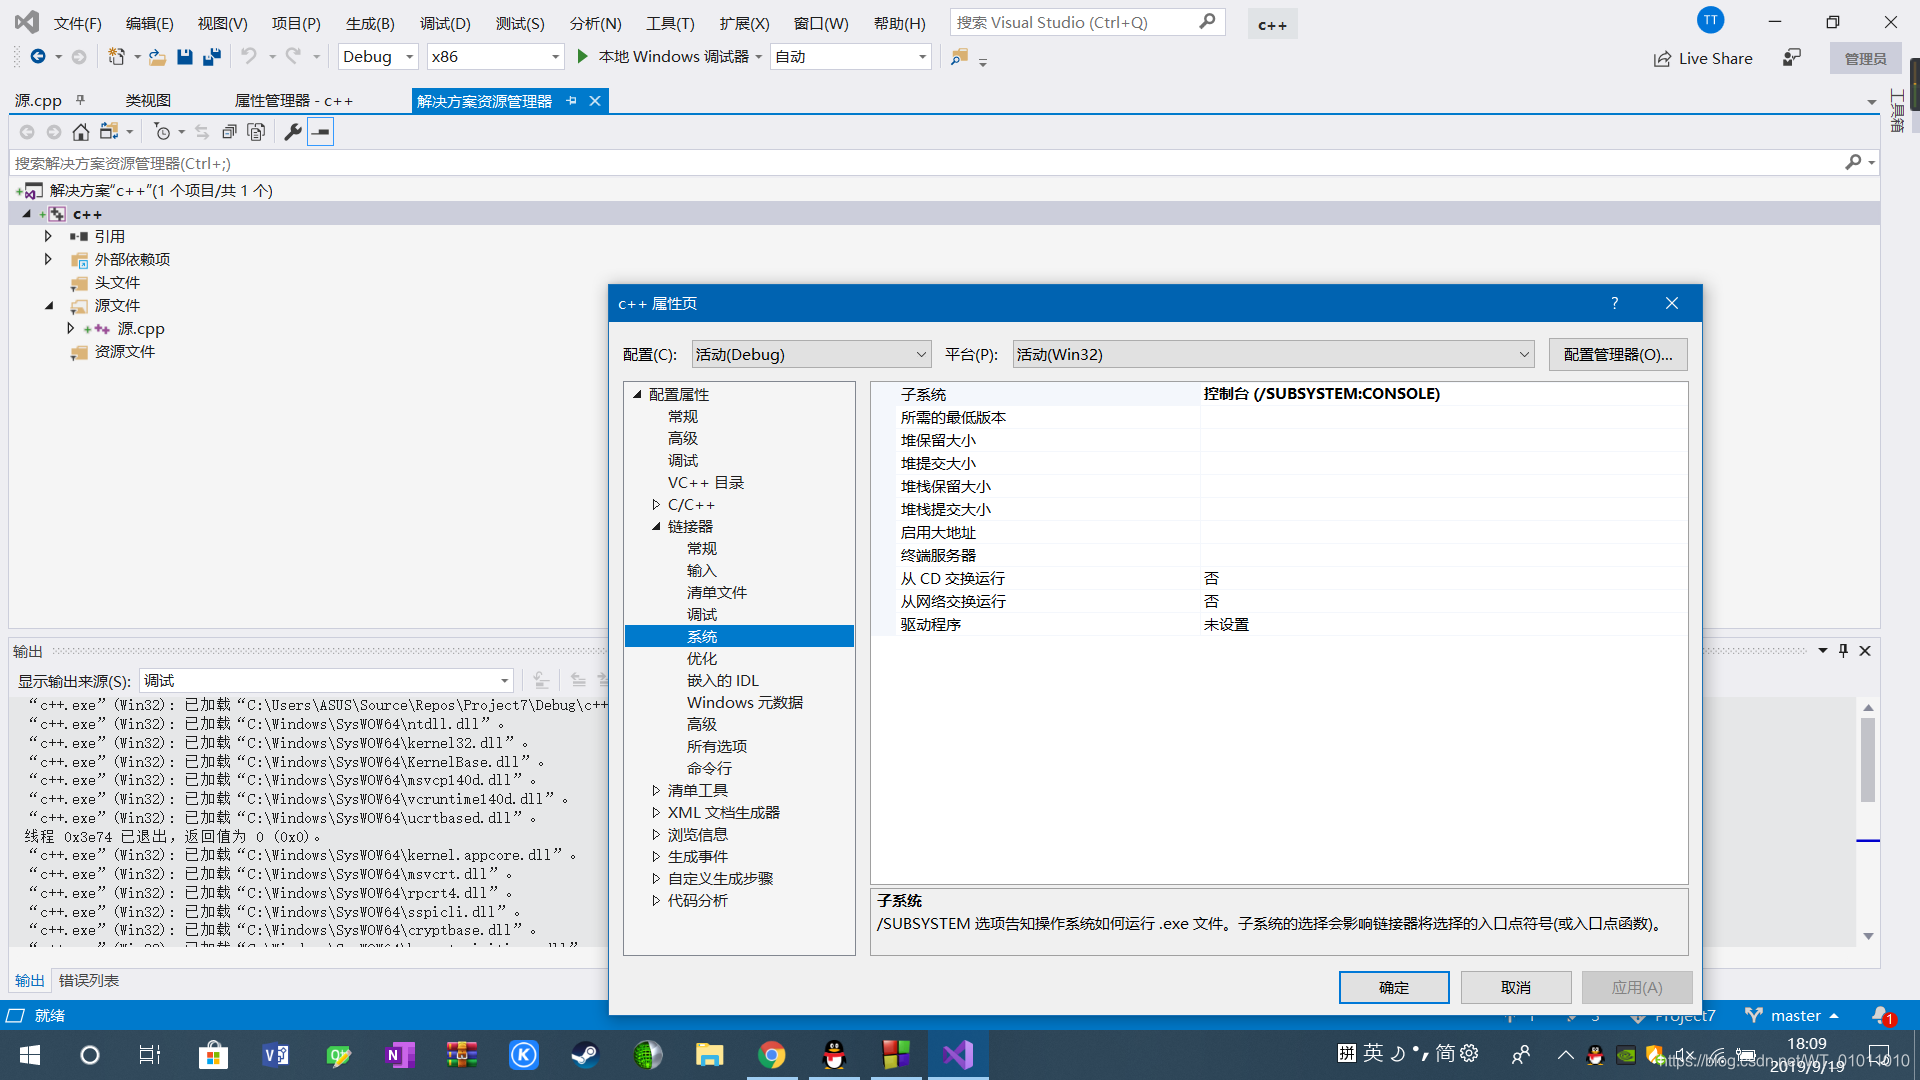
Task: Click the output panel vertical scrollbar thumb
Action: pos(1868,759)
